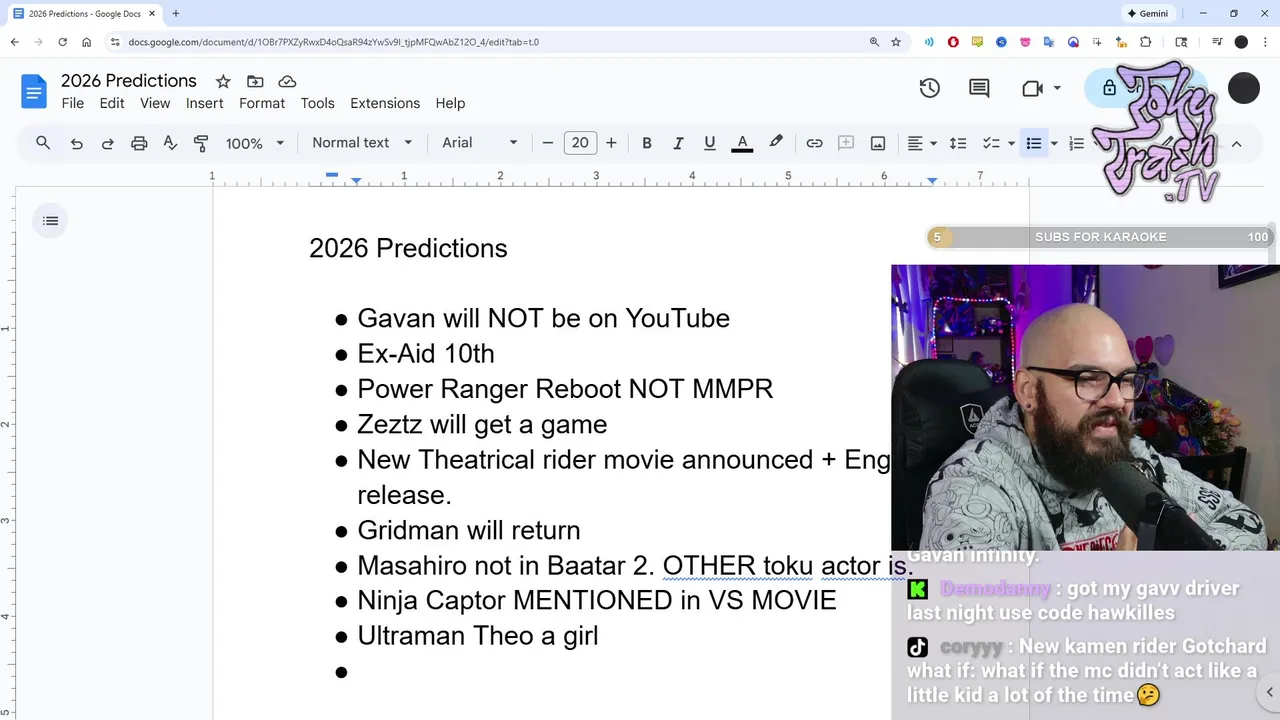Open the Format menu
The height and width of the screenshot is (720, 1280).
262,103
